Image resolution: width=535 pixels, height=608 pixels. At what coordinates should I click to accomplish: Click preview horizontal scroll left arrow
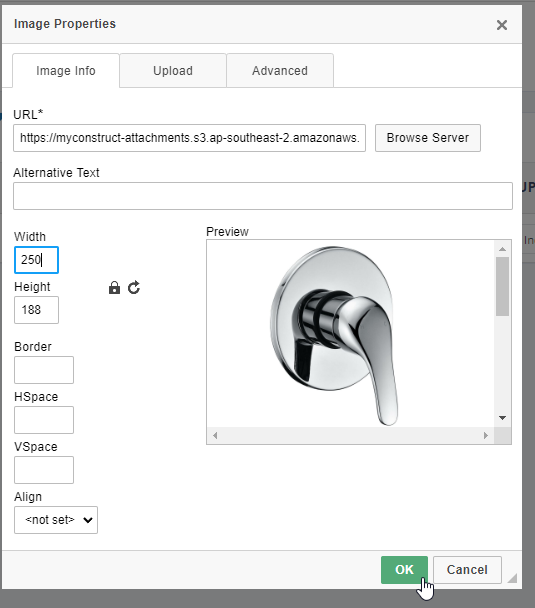pos(215,435)
